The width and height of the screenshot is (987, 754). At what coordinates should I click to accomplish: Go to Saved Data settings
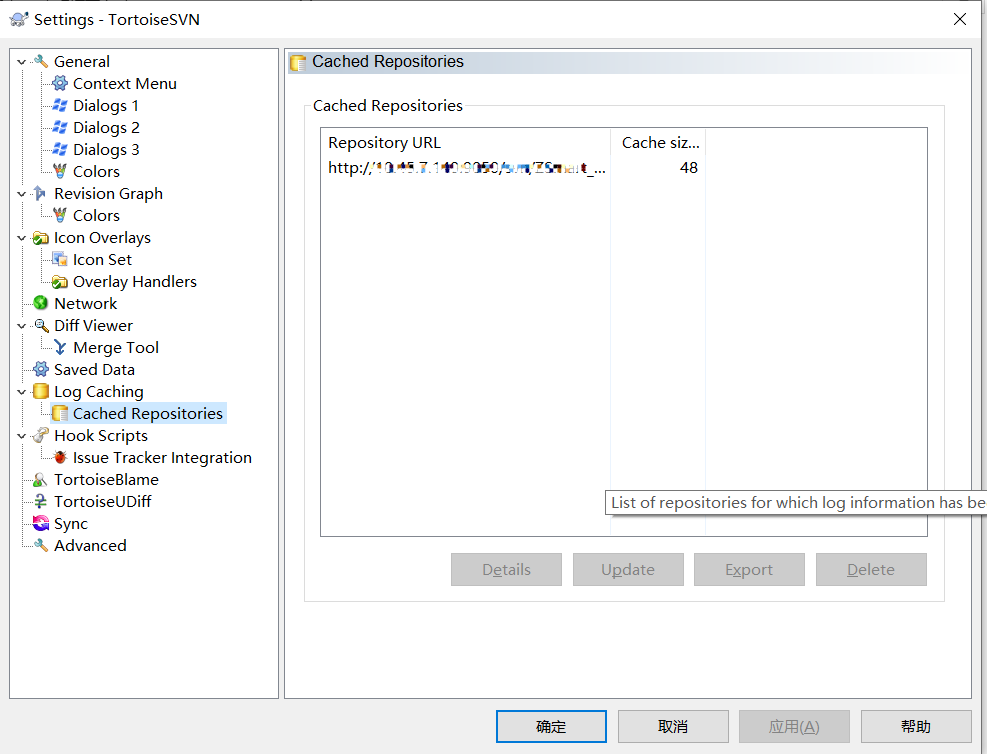94,369
